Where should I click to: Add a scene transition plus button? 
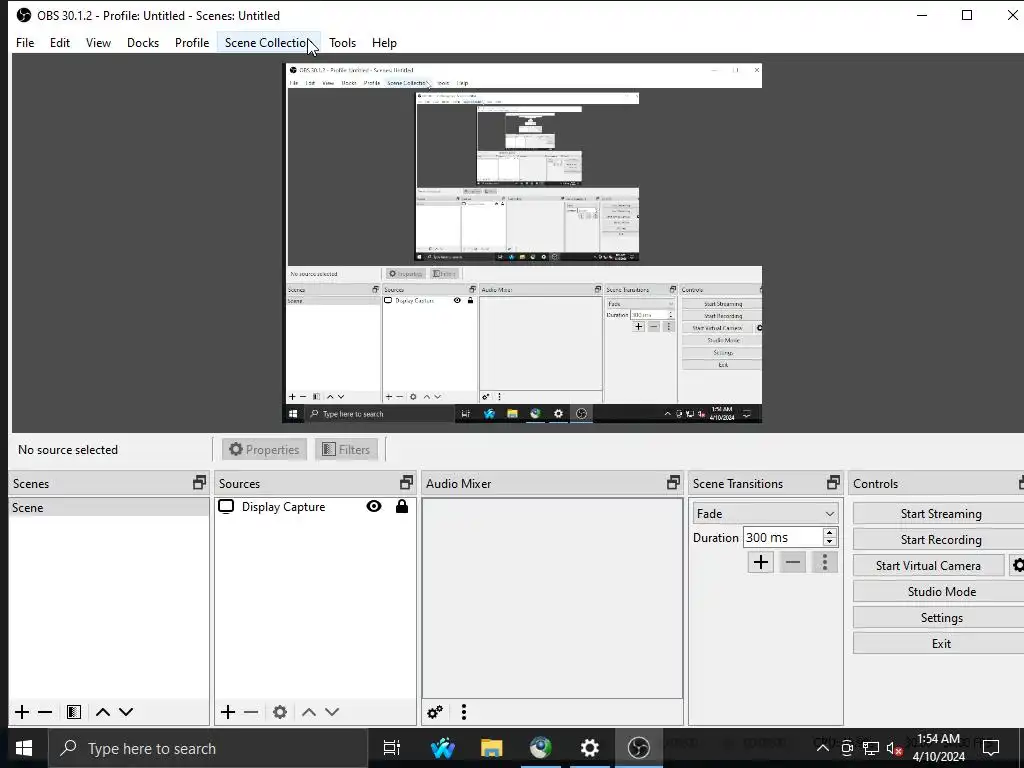pos(761,562)
